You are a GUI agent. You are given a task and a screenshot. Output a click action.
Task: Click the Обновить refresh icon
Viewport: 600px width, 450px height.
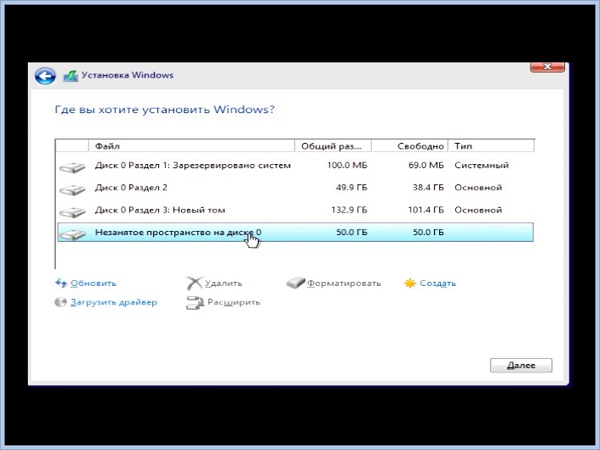point(60,283)
